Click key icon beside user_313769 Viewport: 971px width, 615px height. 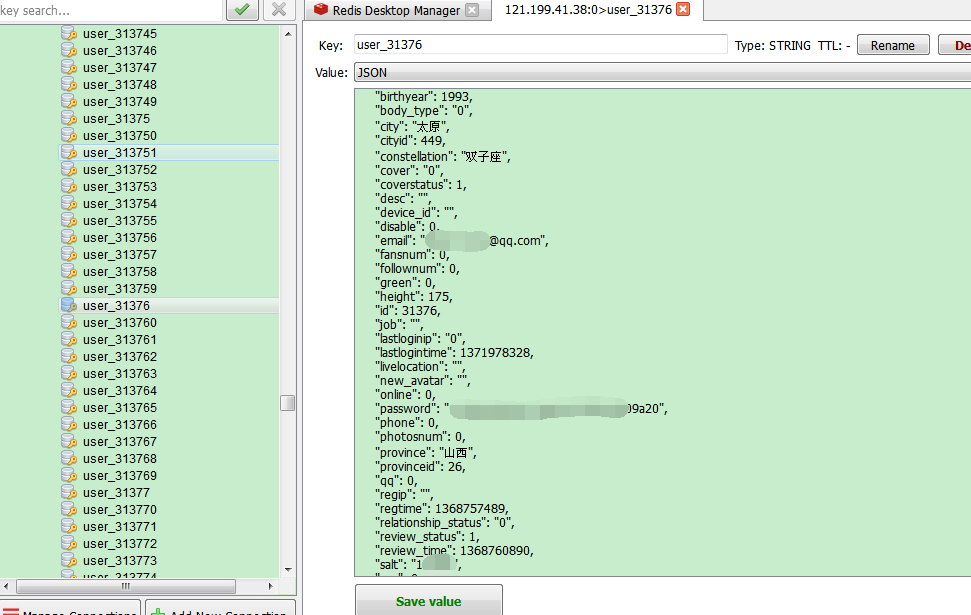[69, 476]
